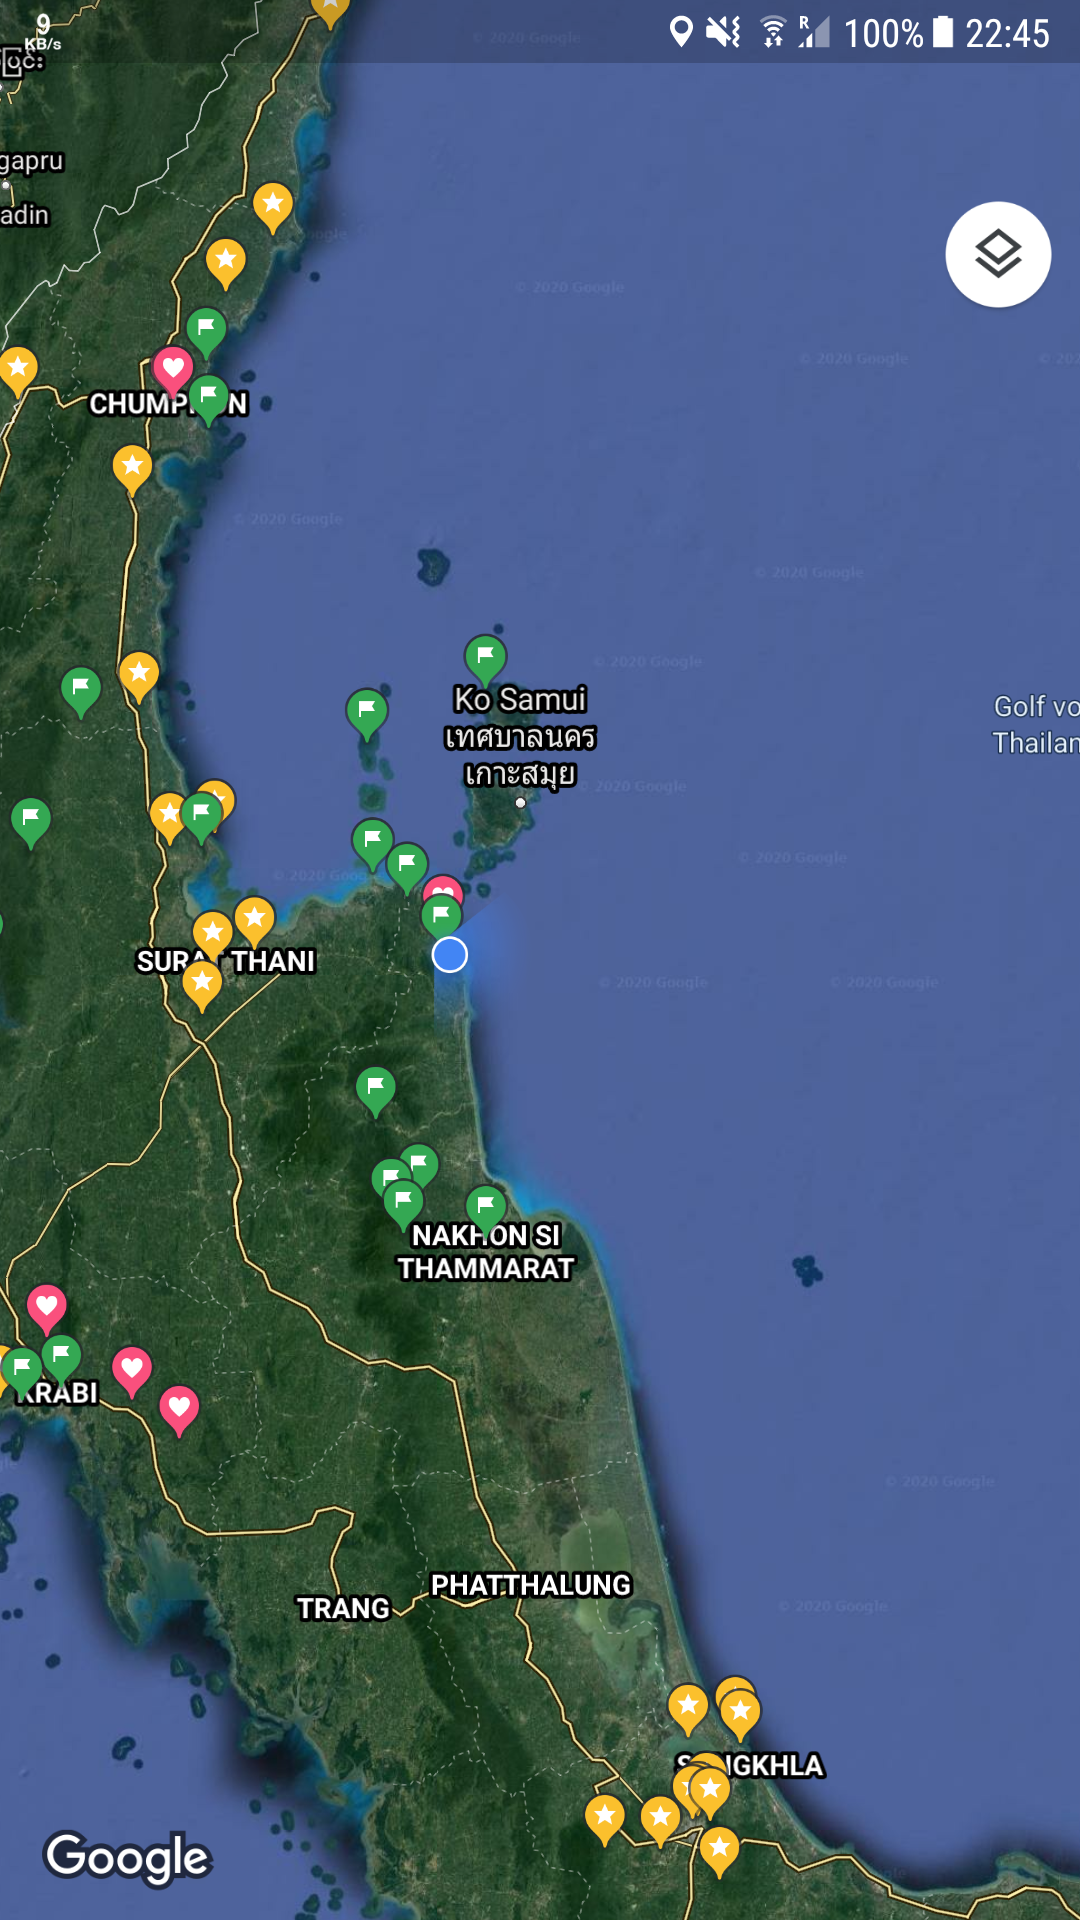
Task: Tap the Phatthalung city label
Action: tap(530, 1585)
